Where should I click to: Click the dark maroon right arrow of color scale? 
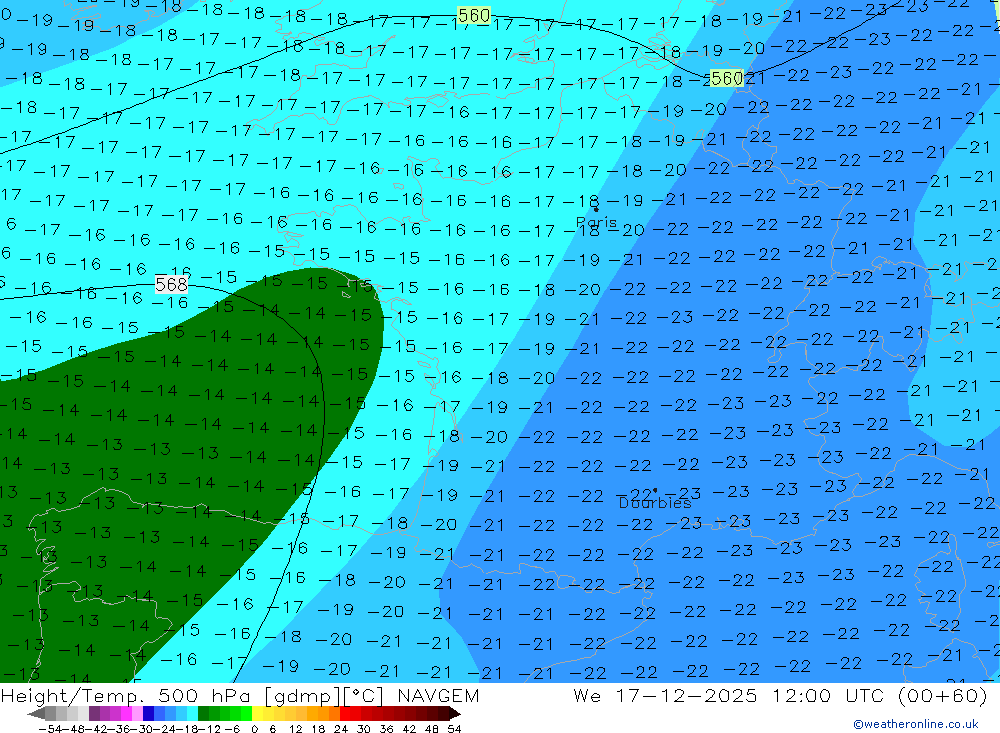tap(454, 714)
